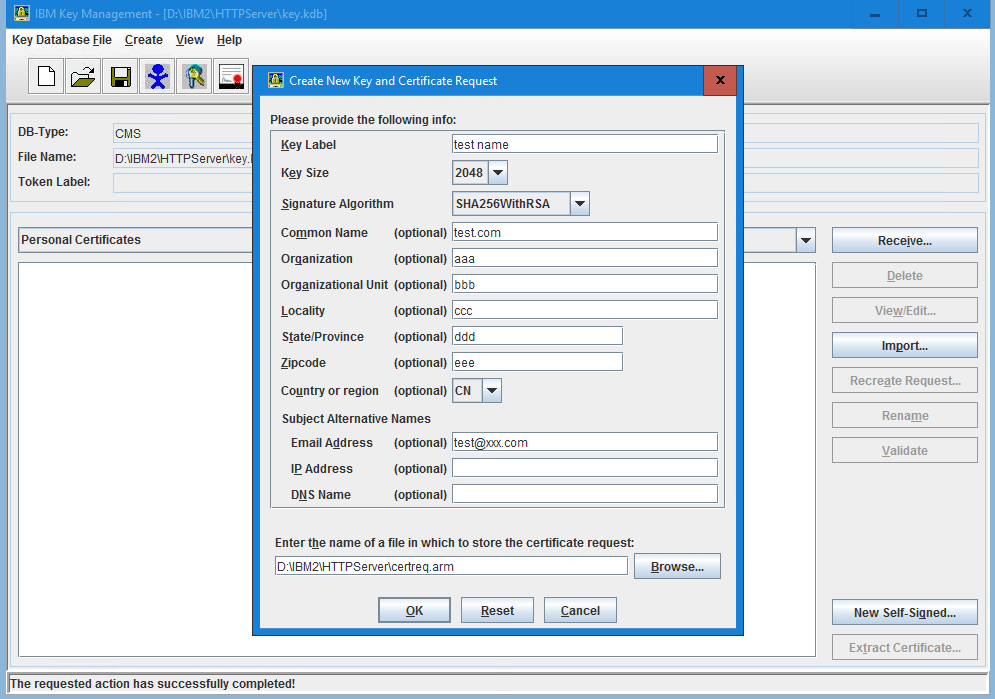The height and width of the screenshot is (699, 995).
Task: Click the key toolbar icon
Action: (194, 76)
